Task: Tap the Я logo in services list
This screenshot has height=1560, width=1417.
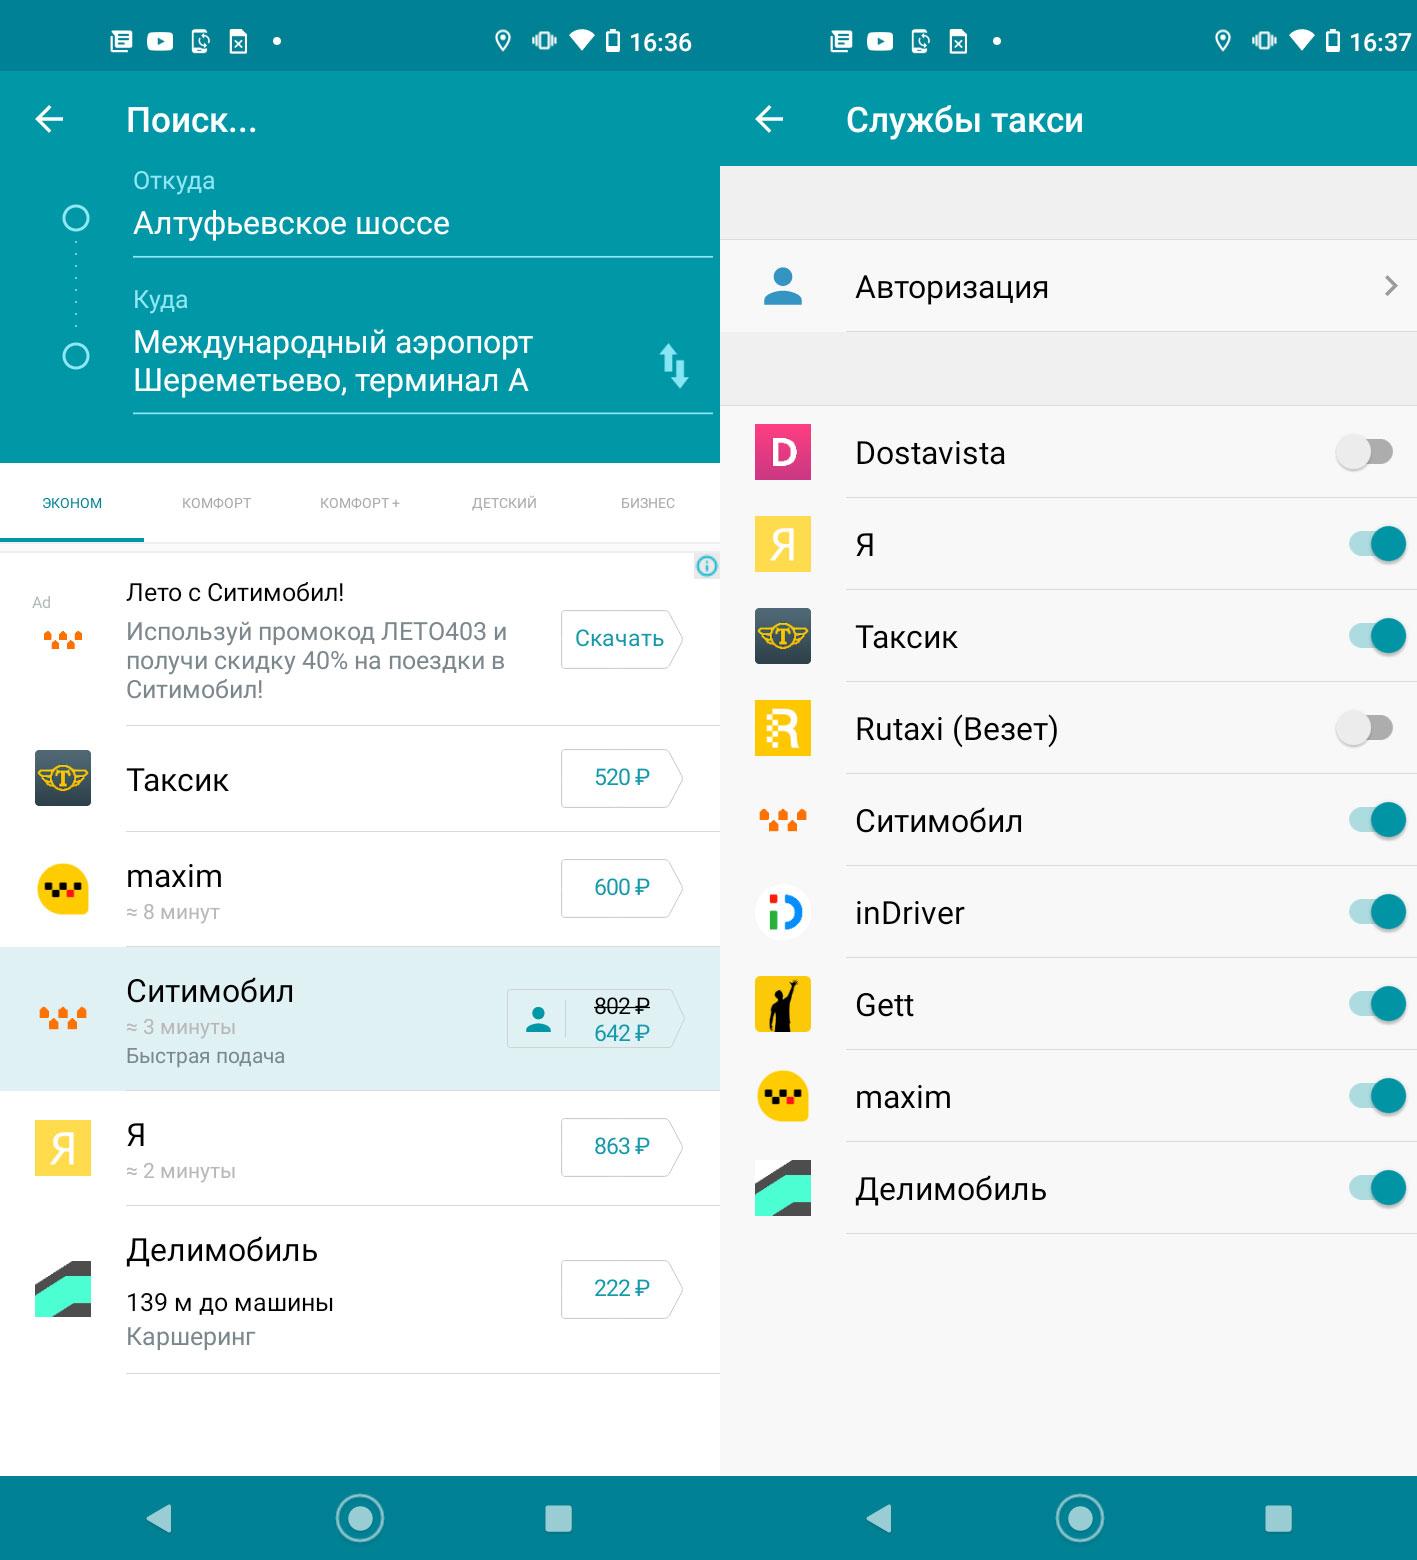Action: pos(783,544)
